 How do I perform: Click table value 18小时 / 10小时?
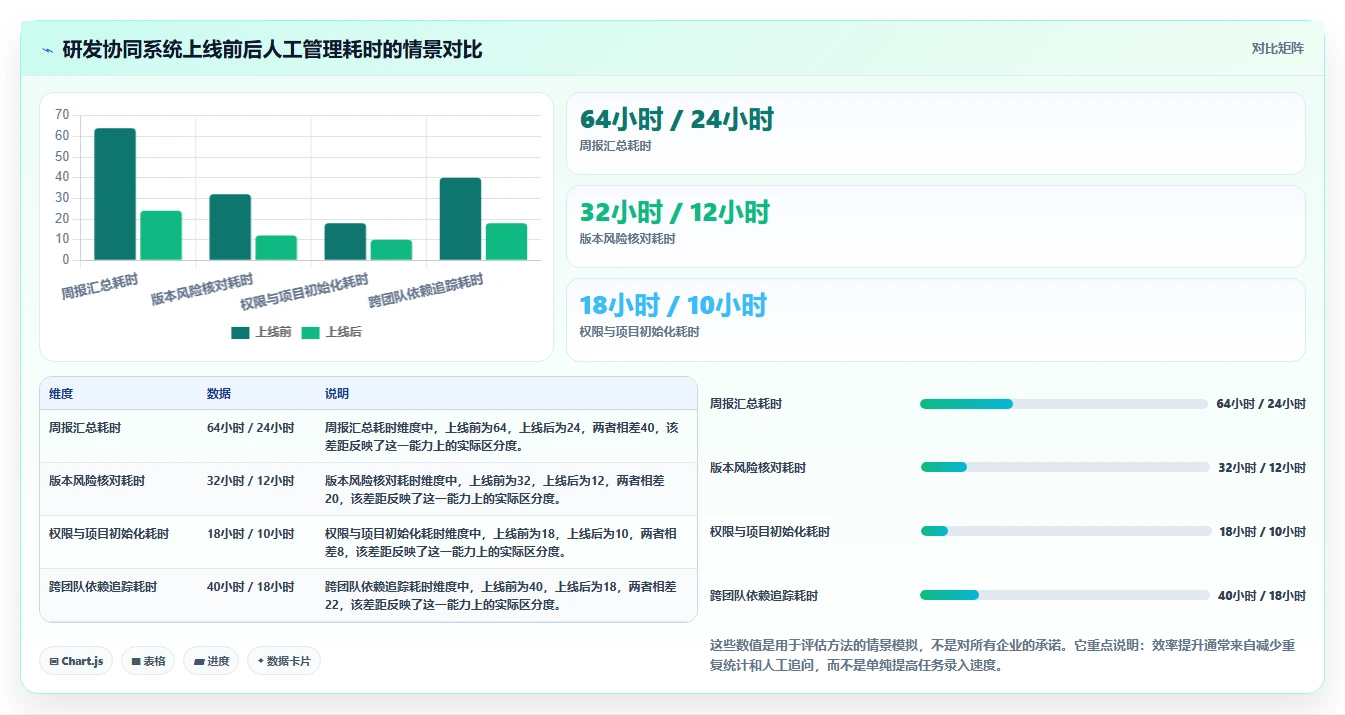[x=251, y=533]
